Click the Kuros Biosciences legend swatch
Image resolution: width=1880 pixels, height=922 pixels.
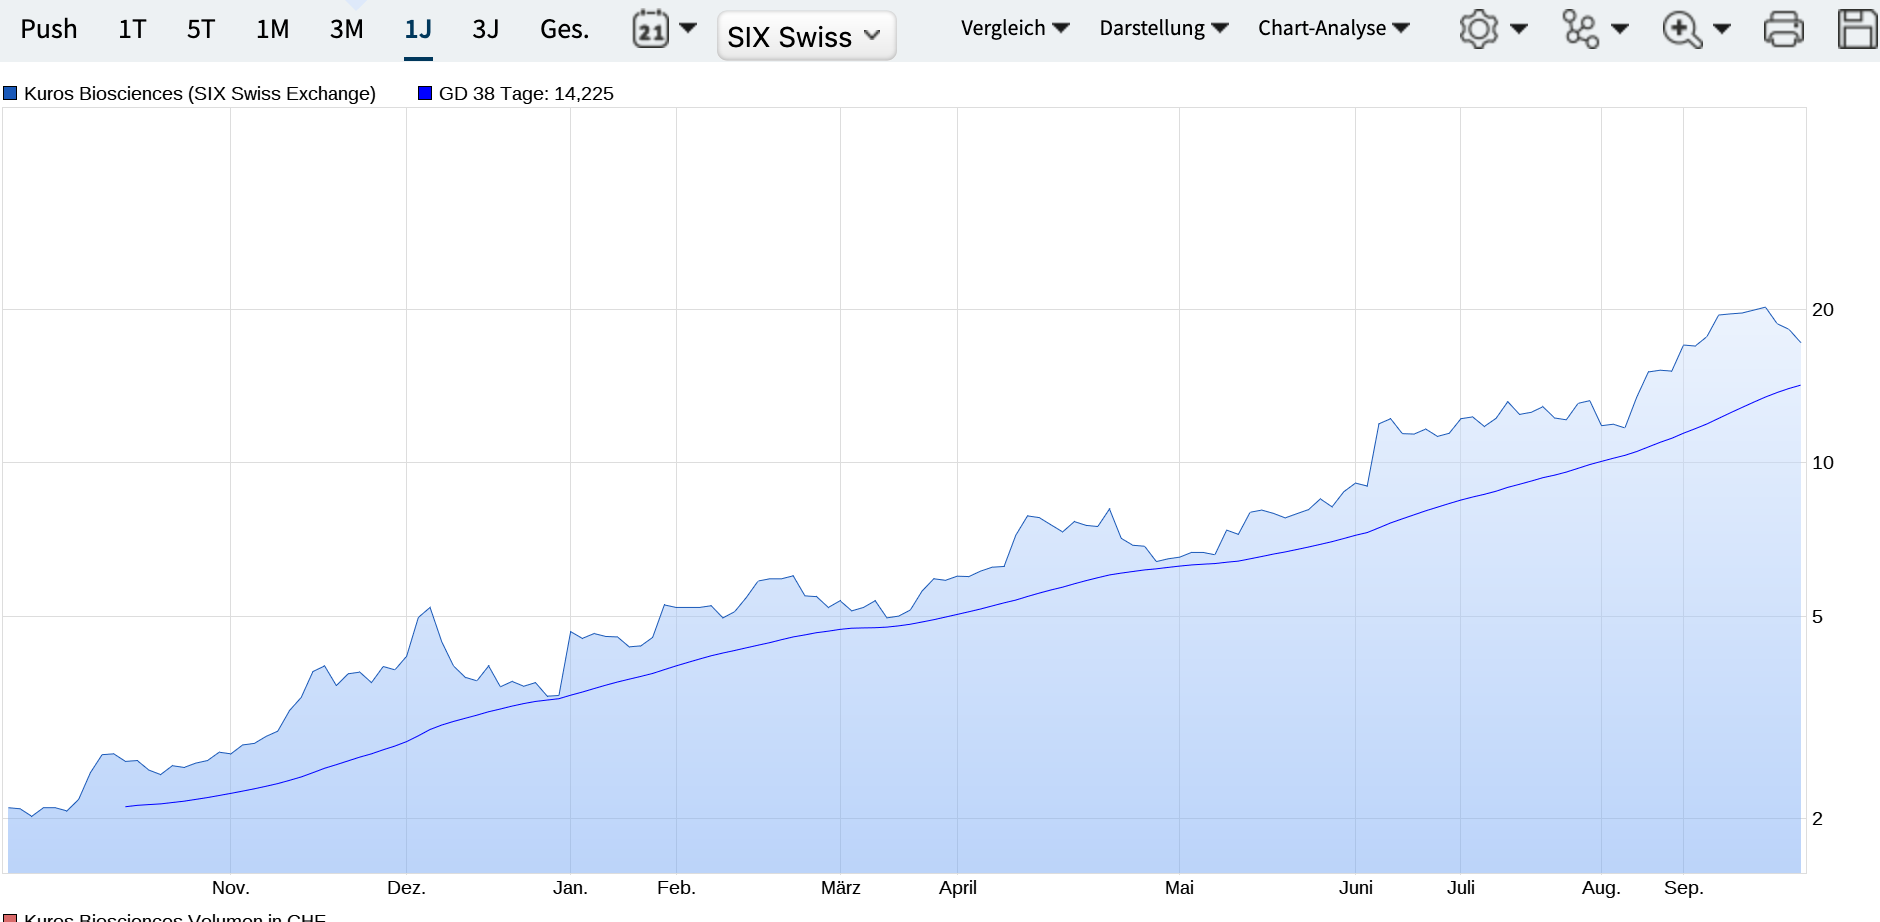[x=11, y=94]
